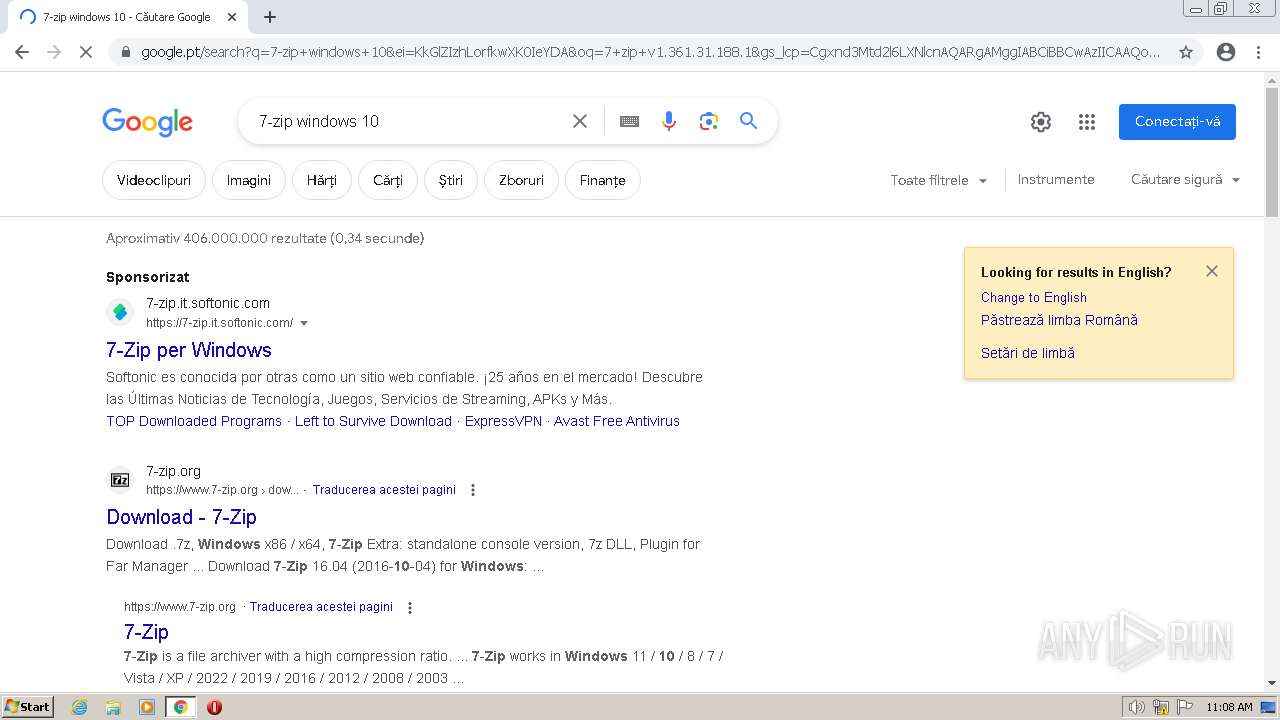Expand the Softonic ad URL dropdown arrow
The height and width of the screenshot is (720, 1280).
[304, 323]
